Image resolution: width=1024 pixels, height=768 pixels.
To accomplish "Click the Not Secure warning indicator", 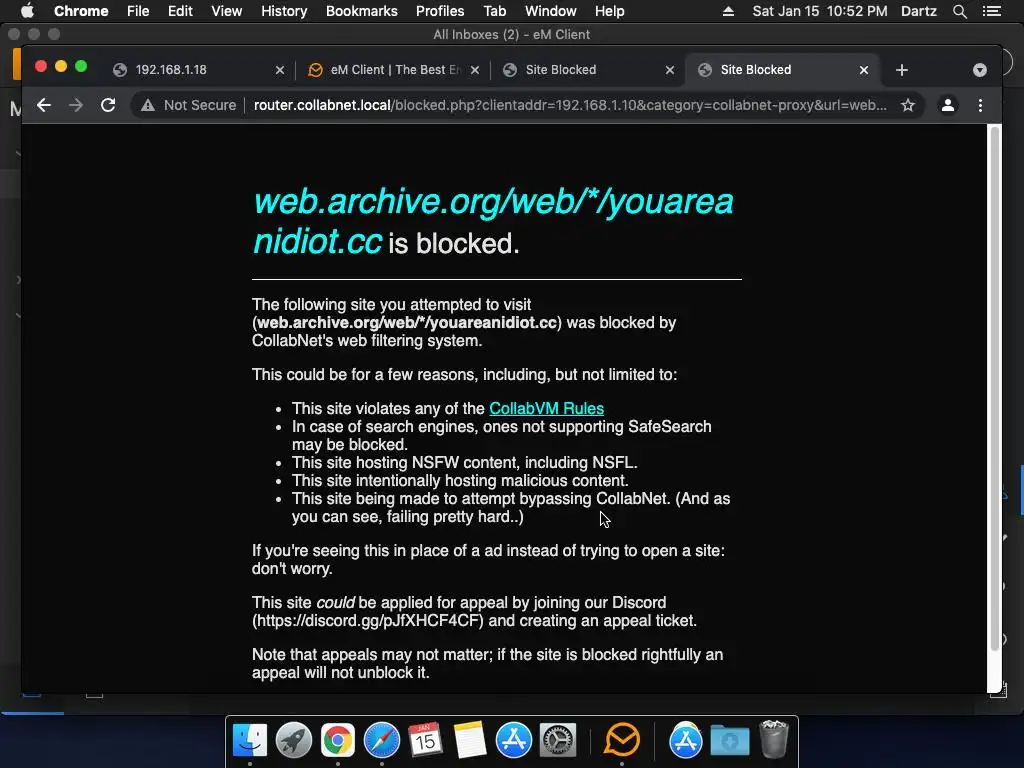I will click(x=189, y=105).
